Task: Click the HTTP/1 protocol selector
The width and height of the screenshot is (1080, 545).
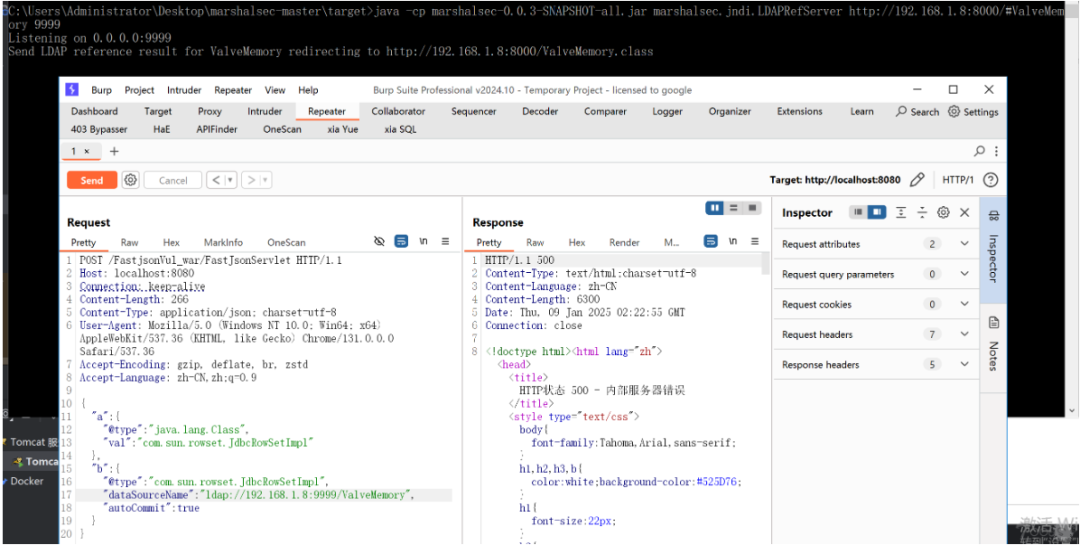Action: (x=958, y=180)
